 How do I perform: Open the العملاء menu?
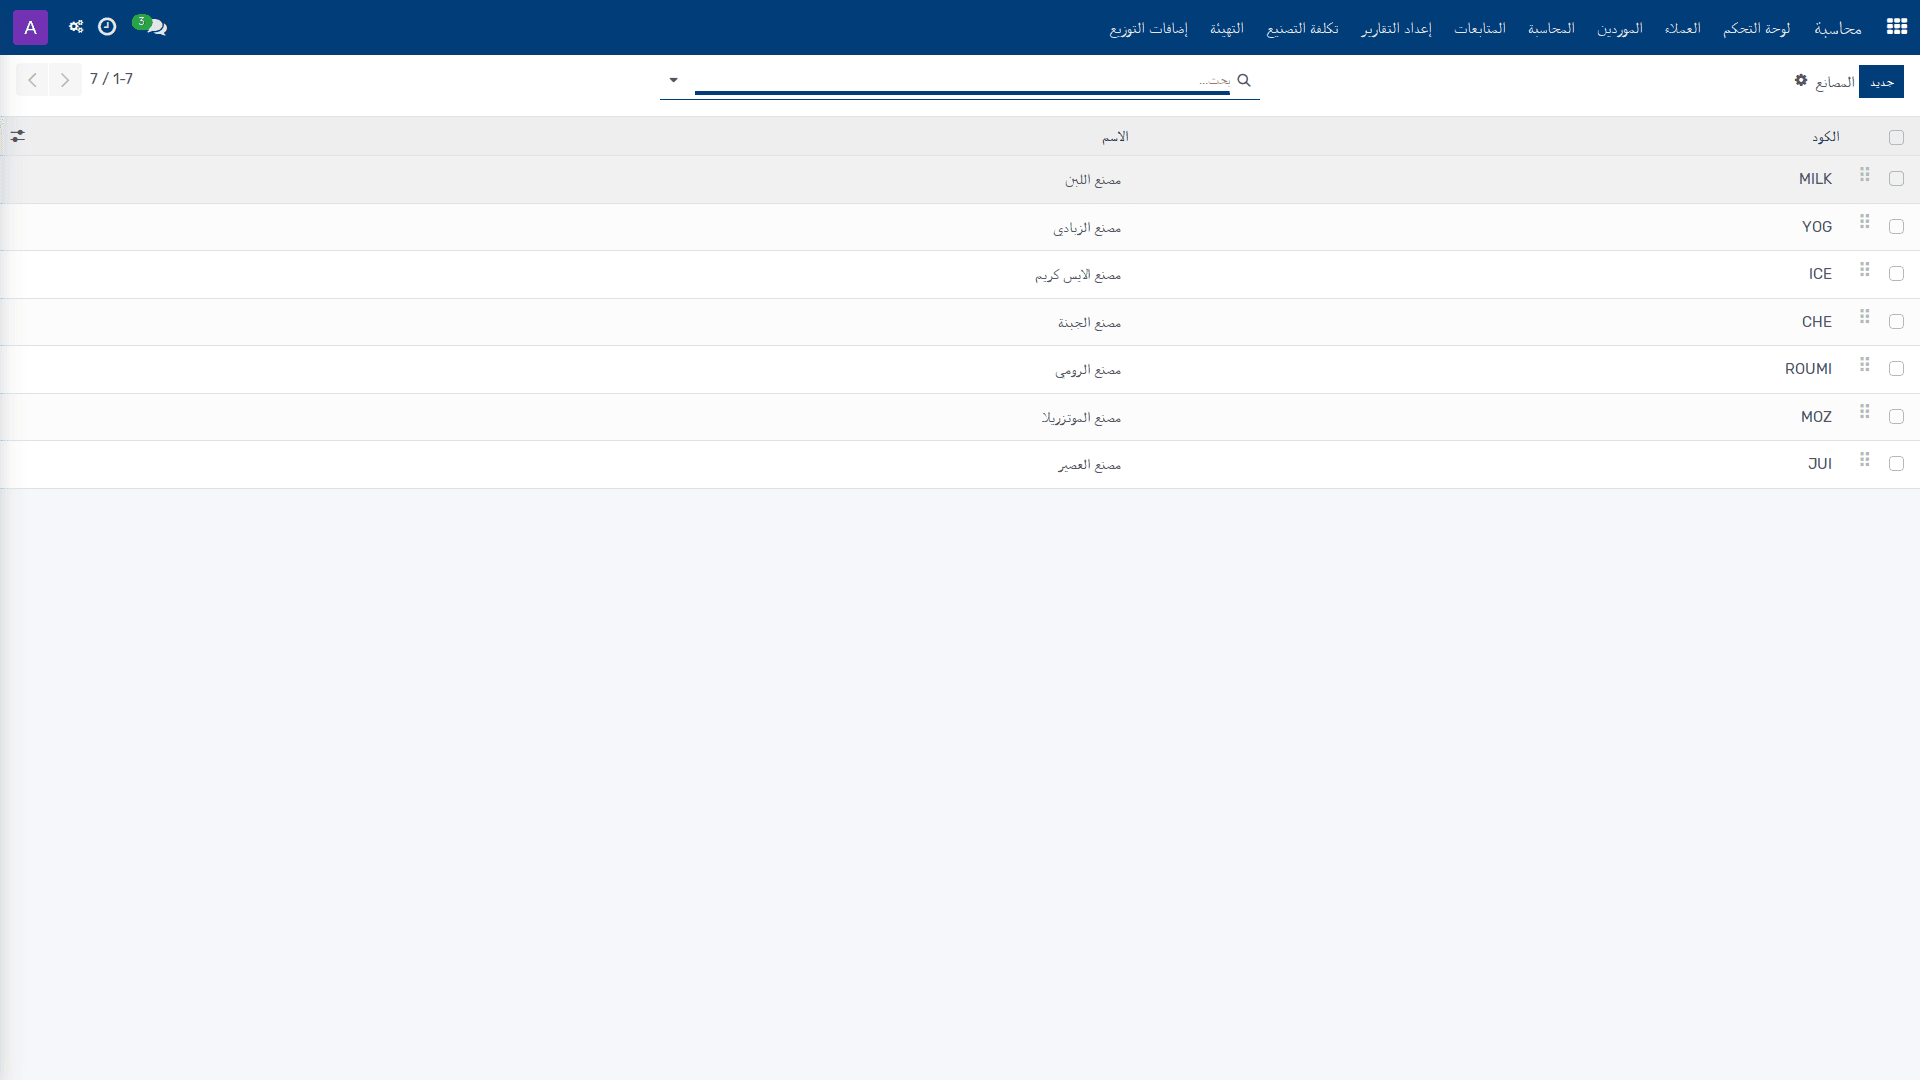(x=1682, y=28)
